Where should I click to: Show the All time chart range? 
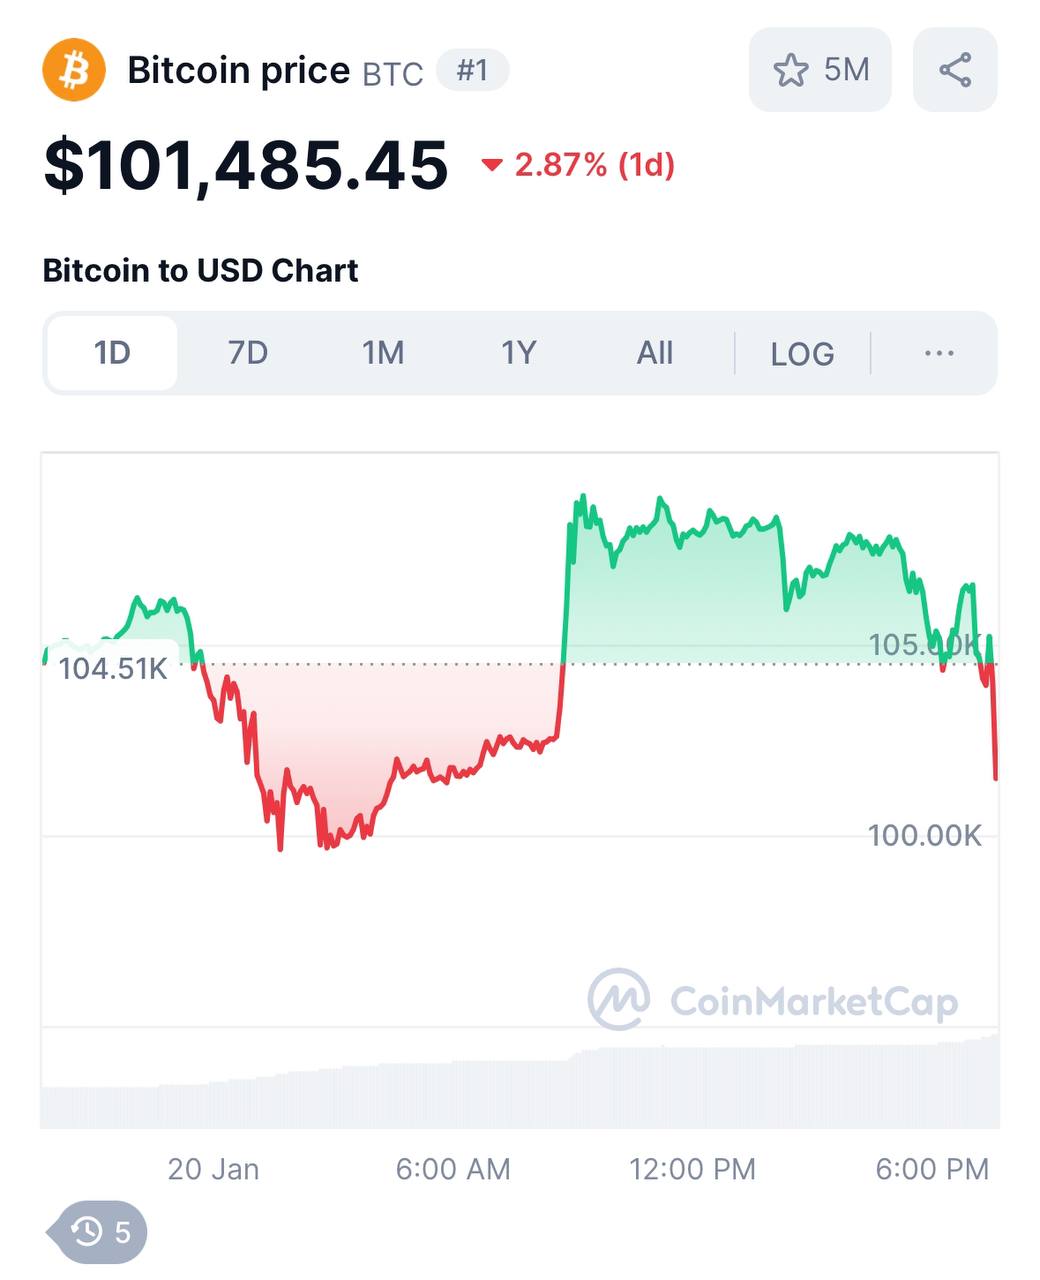coord(655,354)
